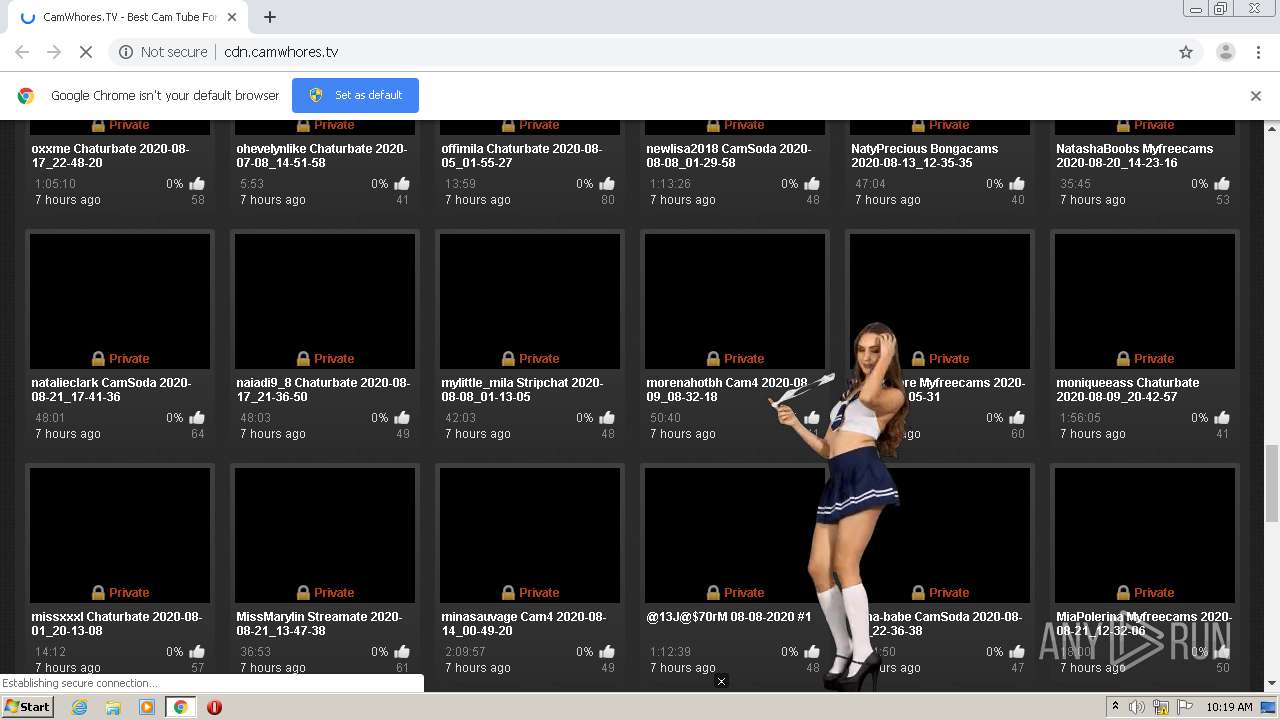Screen dimensions: 1280x720
Task: Select the CamWhores.TV browser tab
Action: (x=128, y=17)
